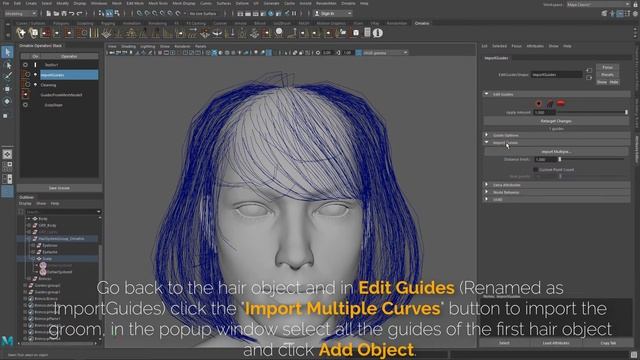The width and height of the screenshot is (640, 360).
Task: Click the EditGuidesShape name input field
Action: [x=556, y=75]
